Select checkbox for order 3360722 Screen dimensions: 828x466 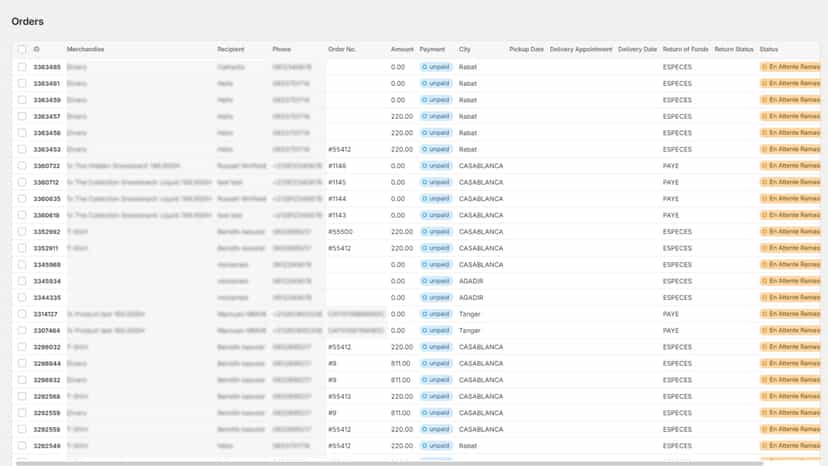pos(22,166)
